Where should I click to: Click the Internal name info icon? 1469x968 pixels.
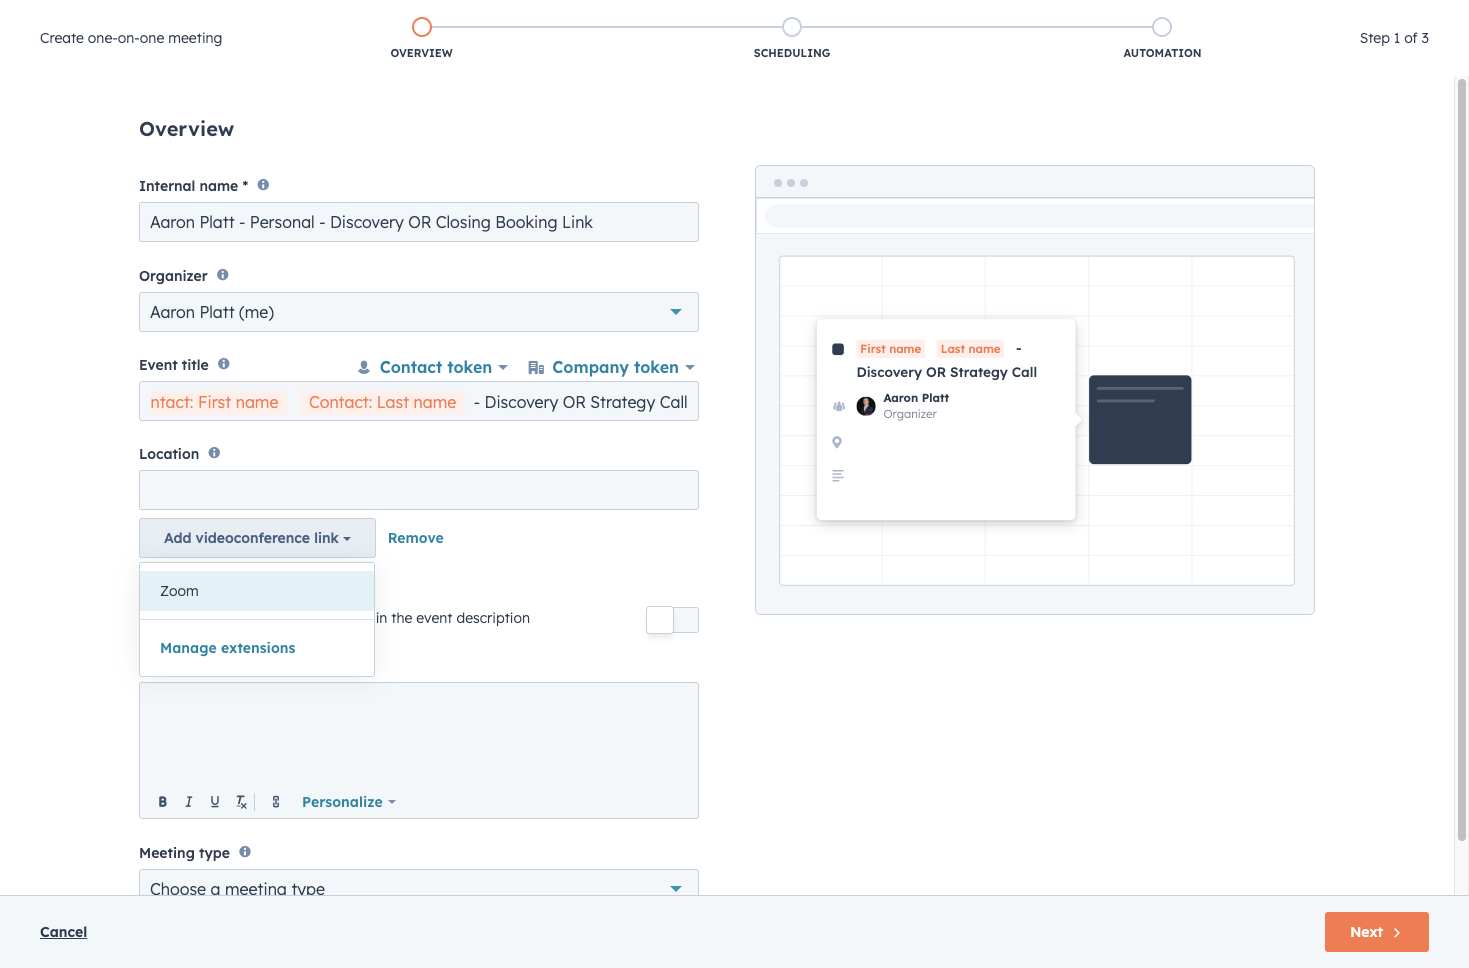tap(263, 185)
